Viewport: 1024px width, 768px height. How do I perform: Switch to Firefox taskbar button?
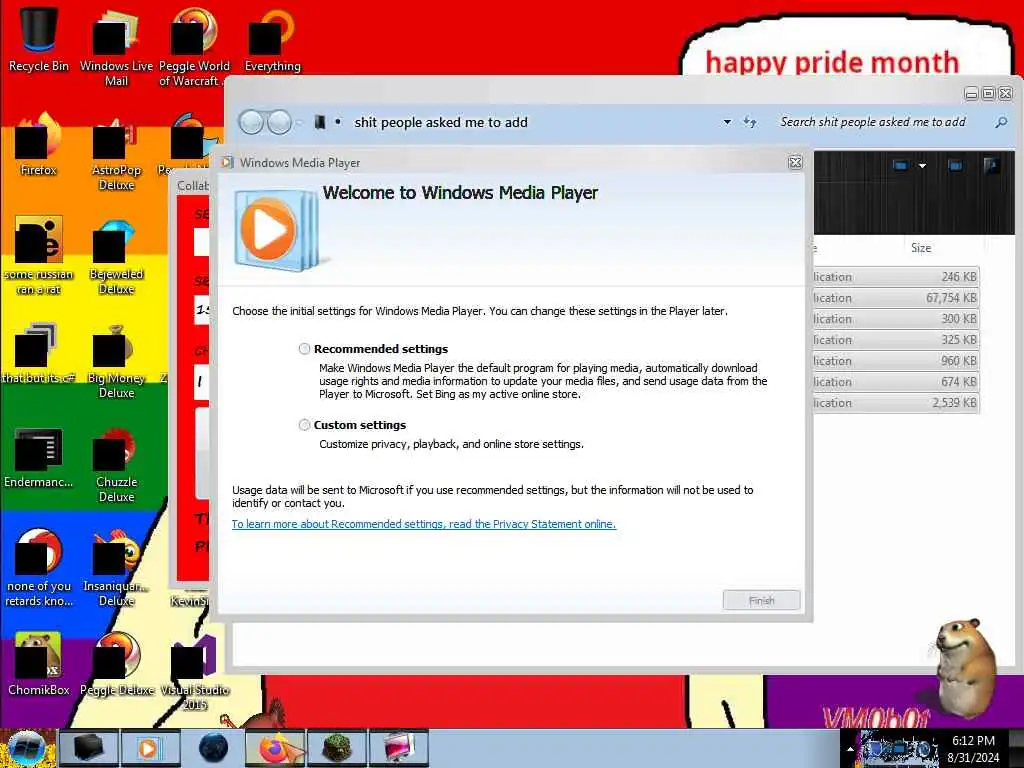click(275, 748)
